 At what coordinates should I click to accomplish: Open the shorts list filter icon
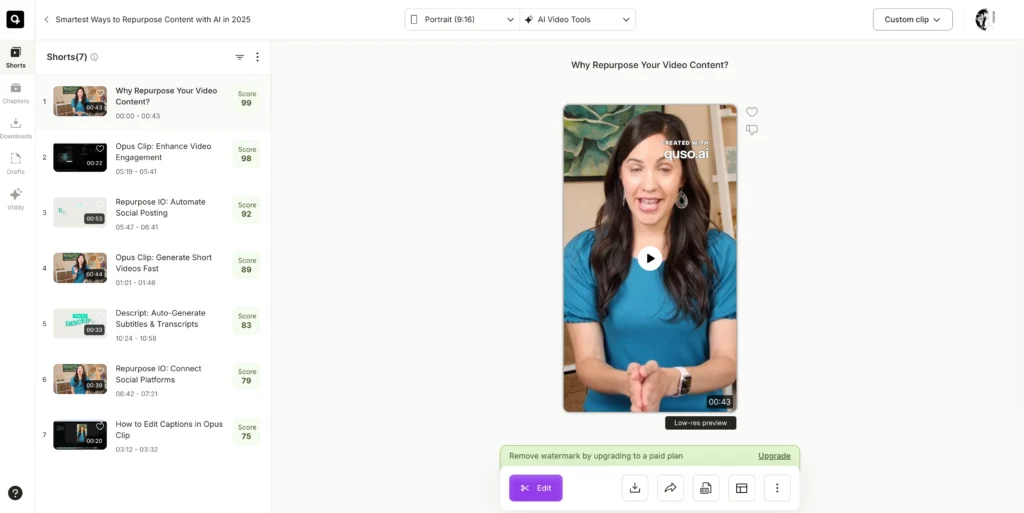pos(240,57)
